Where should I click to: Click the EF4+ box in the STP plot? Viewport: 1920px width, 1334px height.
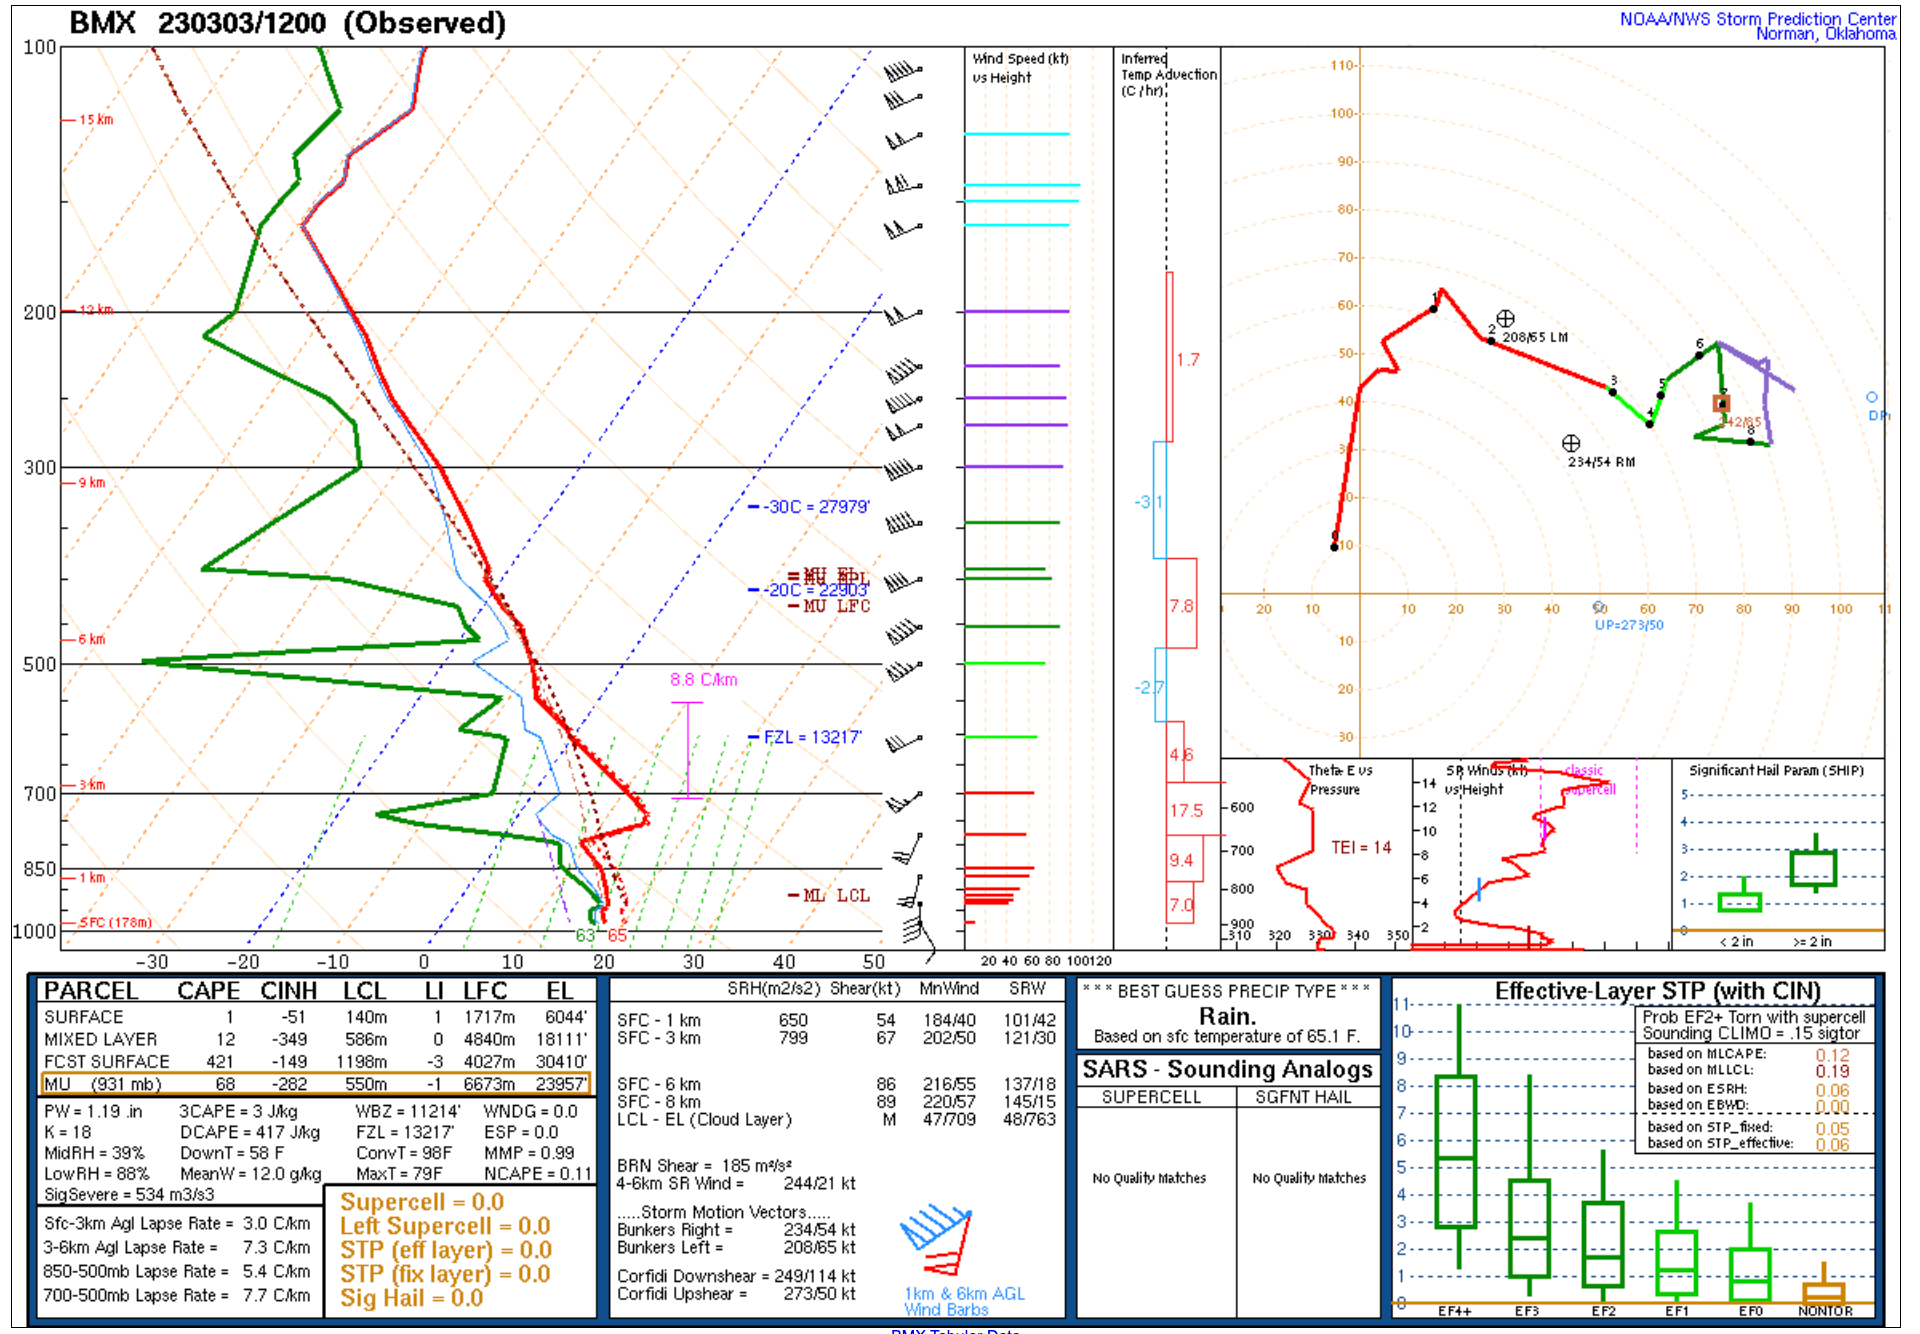point(1455,1152)
